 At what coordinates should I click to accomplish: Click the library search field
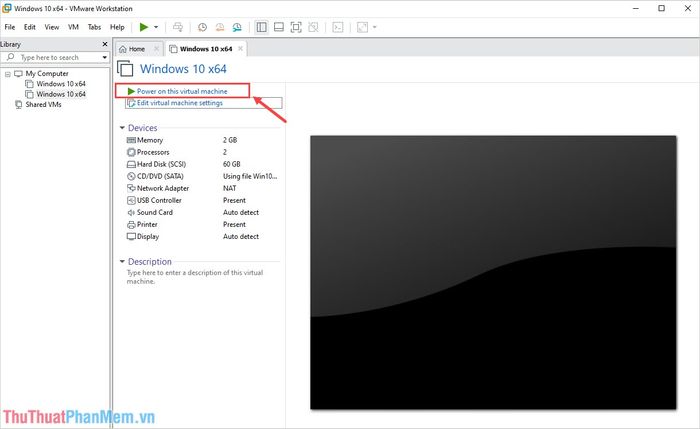click(x=54, y=58)
